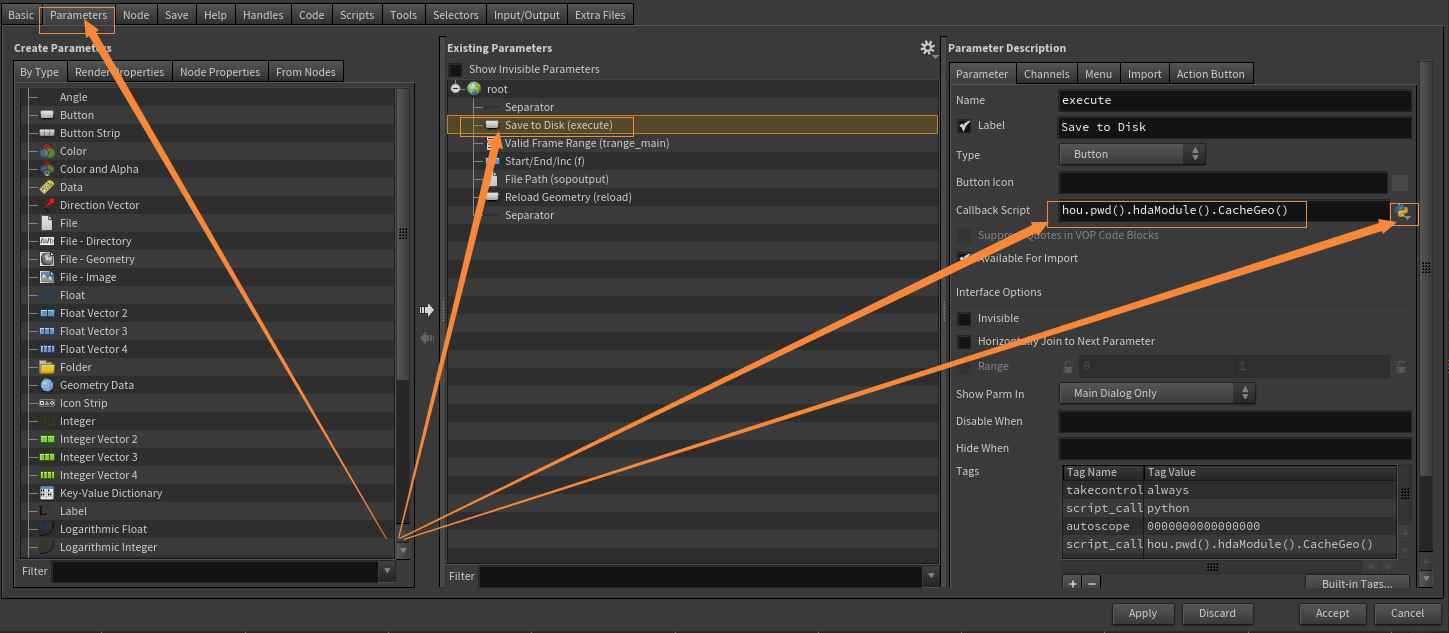Select Icon Strip parameter type
Viewport: 1449px width, 633px height.
[83, 403]
